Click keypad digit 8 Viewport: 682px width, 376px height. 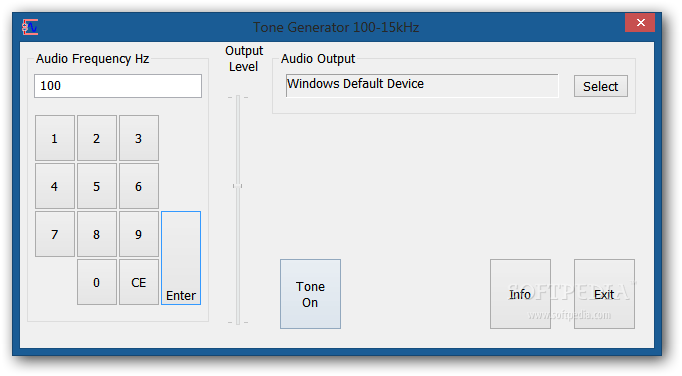[97, 234]
